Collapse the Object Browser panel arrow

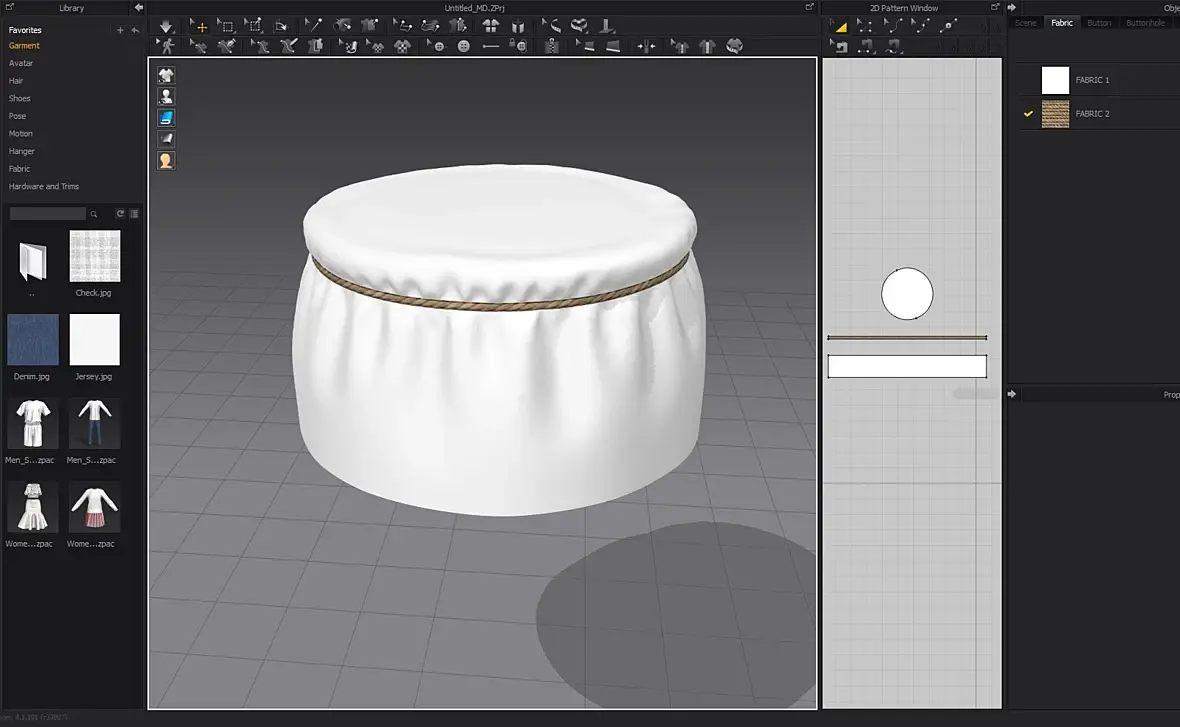(1012, 8)
